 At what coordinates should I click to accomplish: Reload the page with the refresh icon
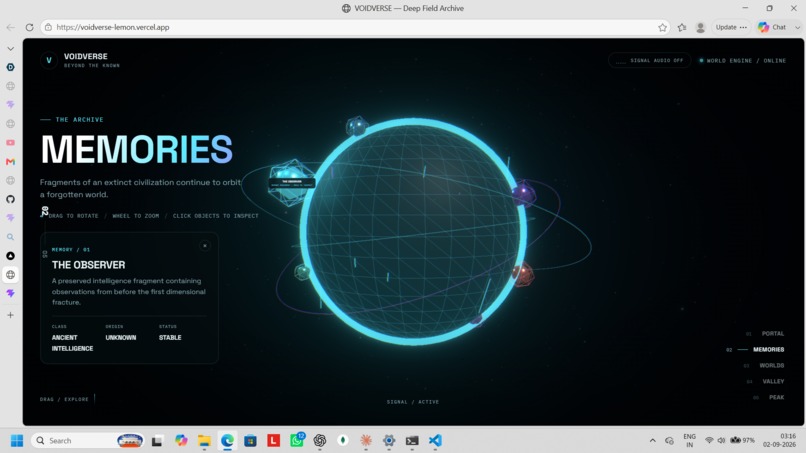(x=29, y=27)
